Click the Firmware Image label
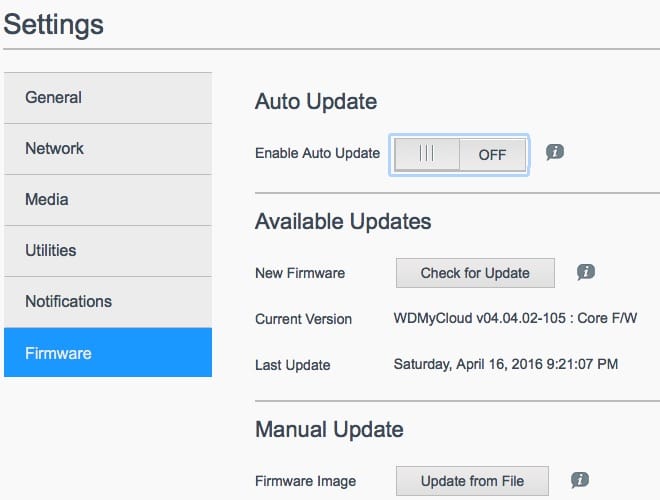 (305, 481)
